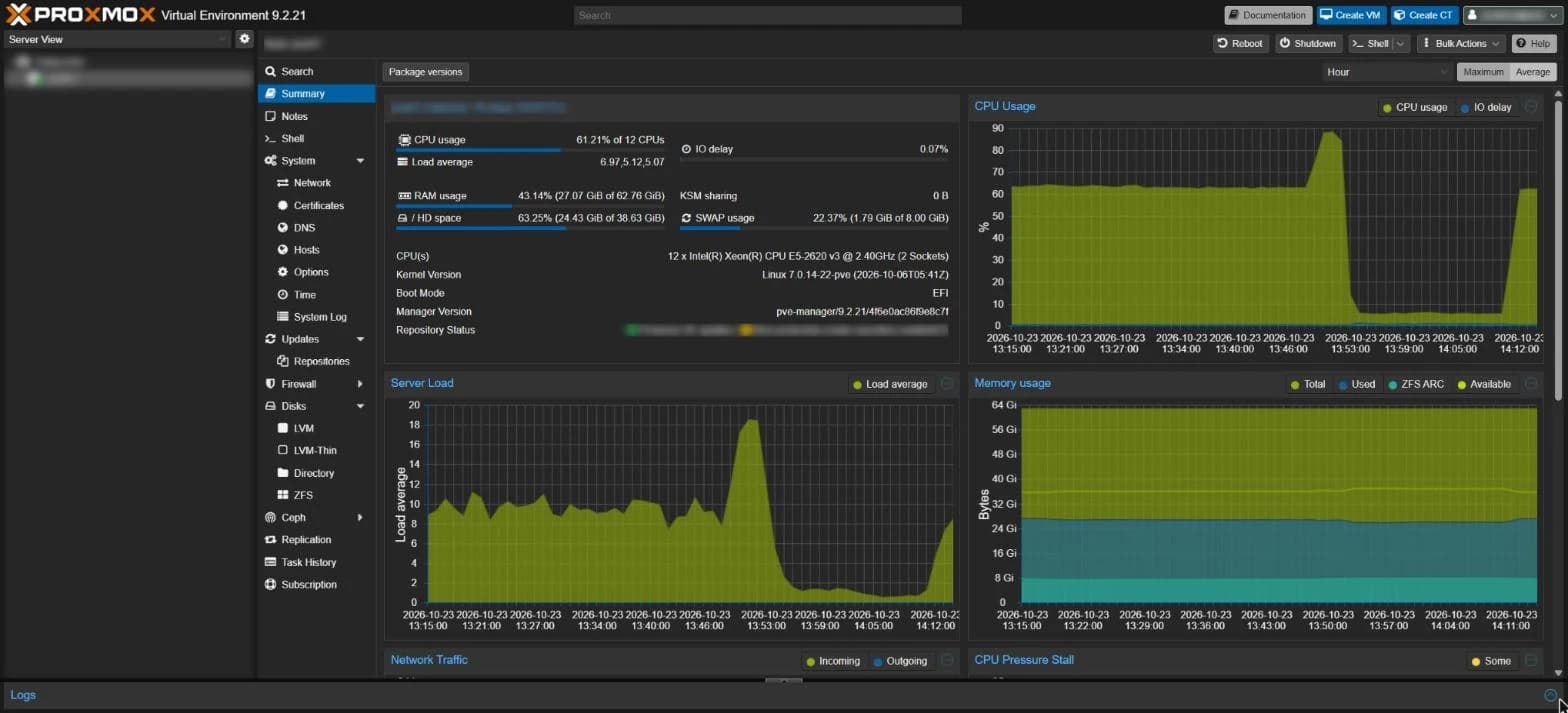Click the Ceph icon in sidebar
This screenshot has height=713, width=1568.
[x=270, y=517]
